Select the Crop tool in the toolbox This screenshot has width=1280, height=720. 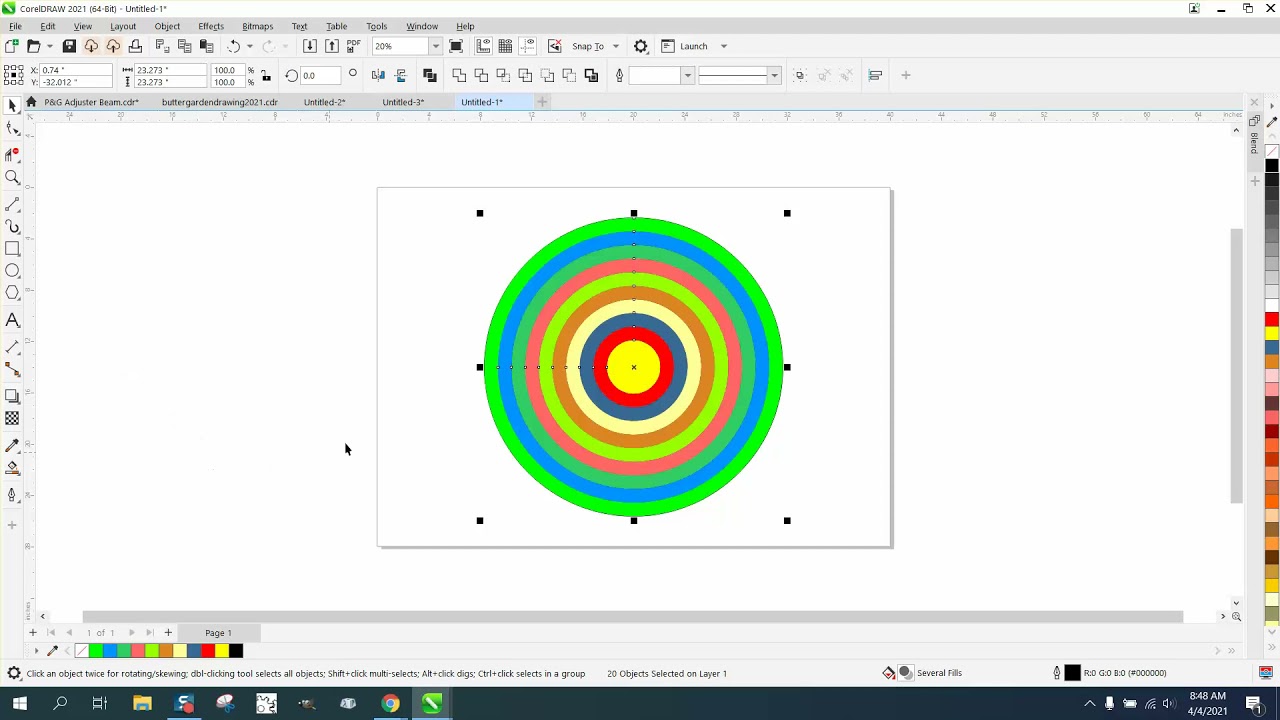(12, 153)
